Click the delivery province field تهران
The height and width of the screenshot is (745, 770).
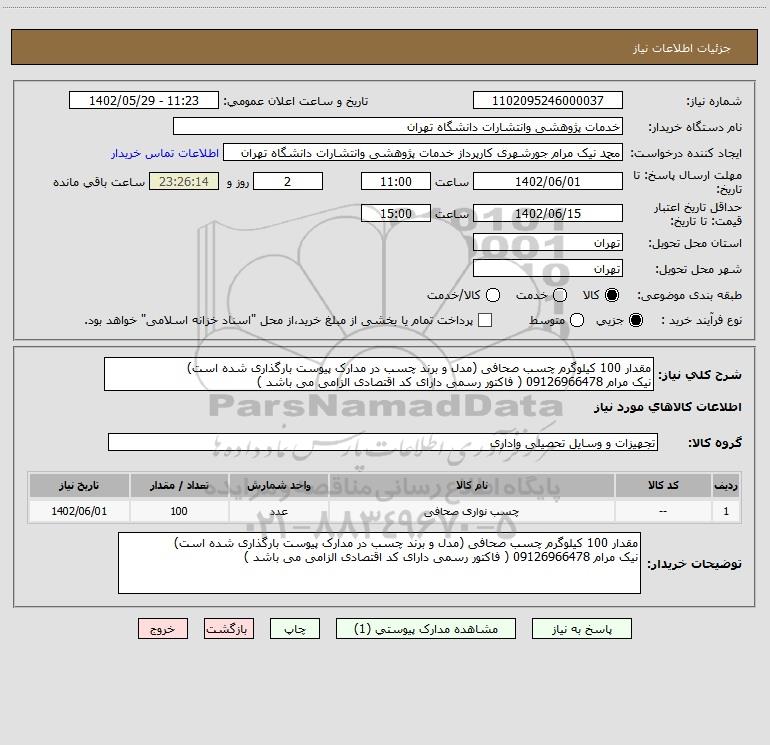[548, 243]
